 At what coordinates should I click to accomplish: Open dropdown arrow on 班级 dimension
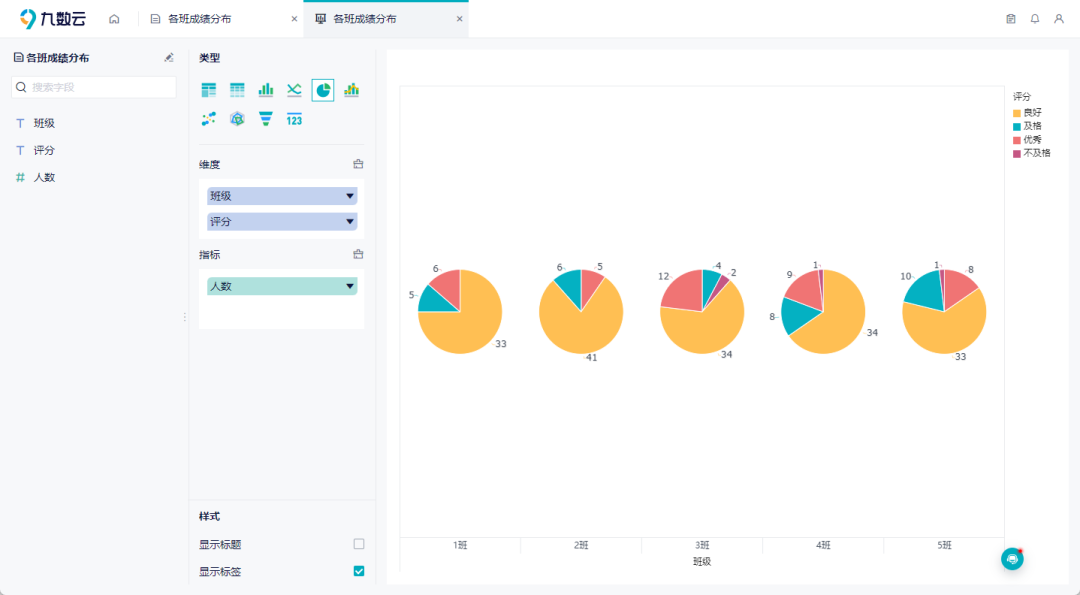point(350,196)
